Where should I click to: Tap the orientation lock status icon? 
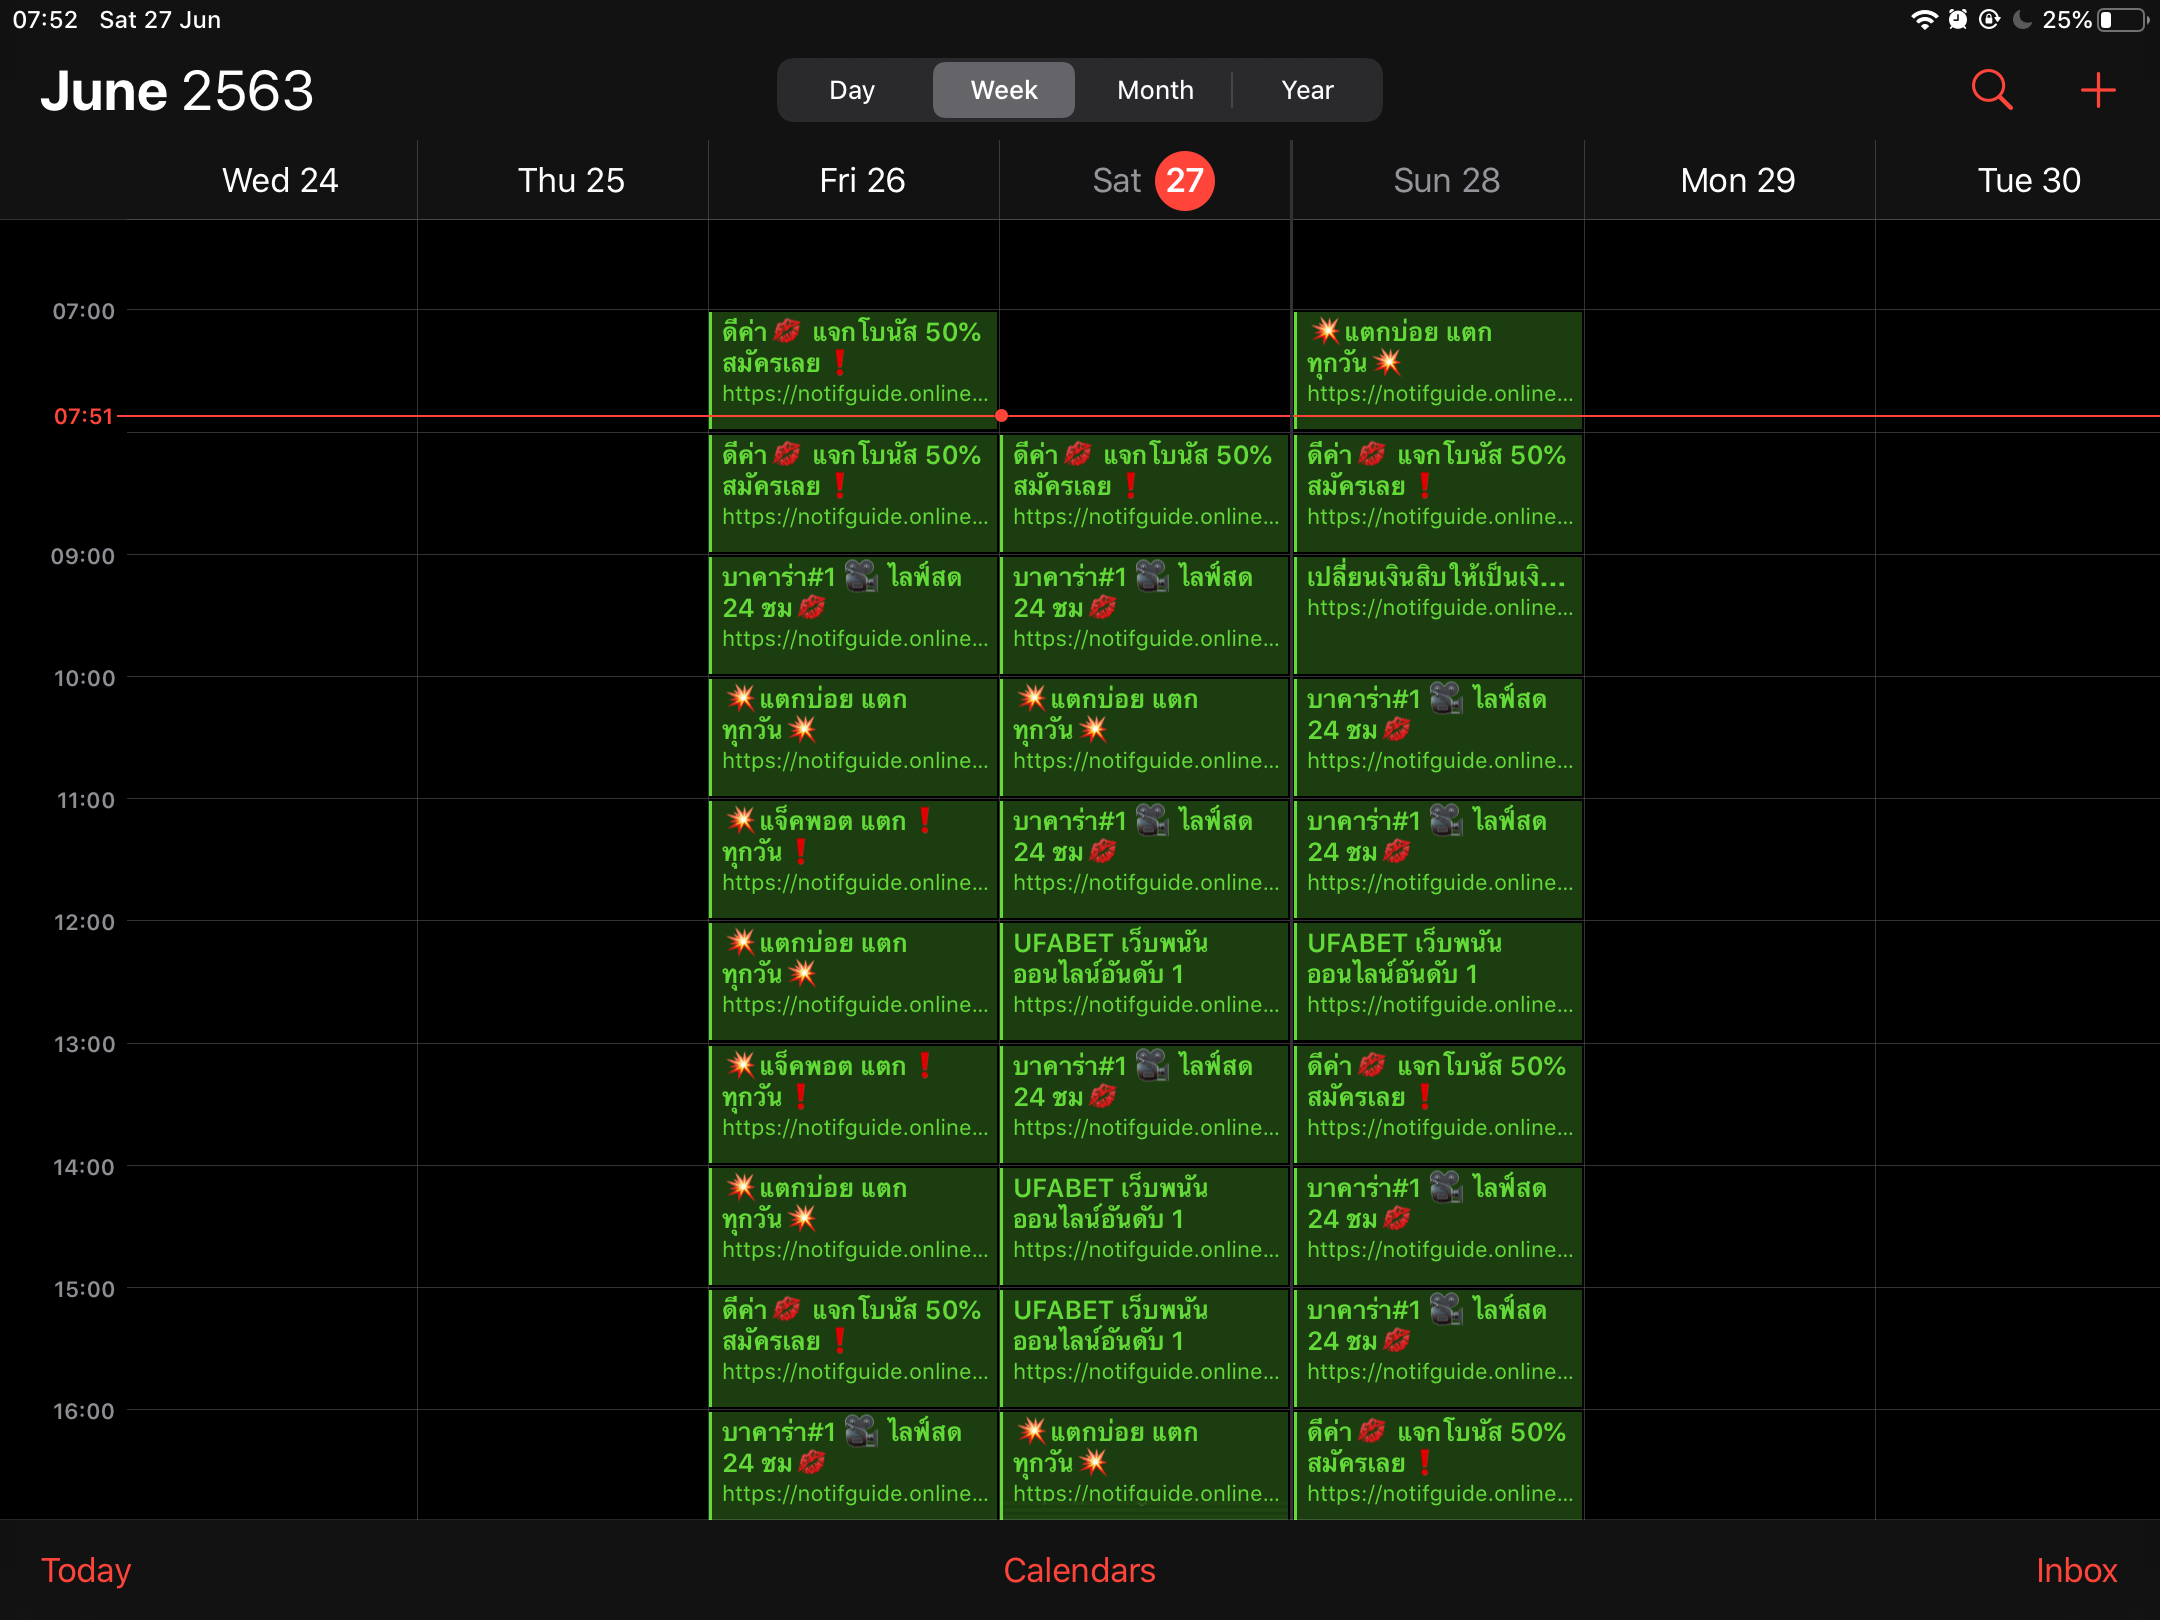point(1989,20)
